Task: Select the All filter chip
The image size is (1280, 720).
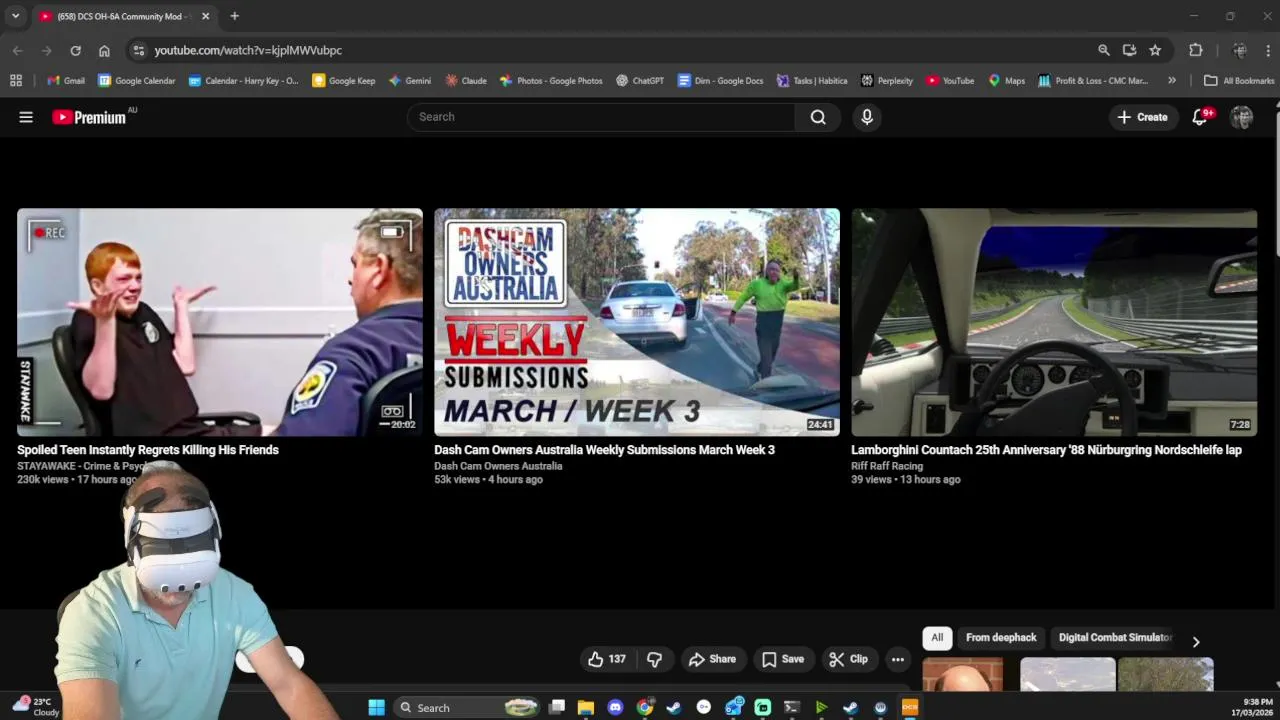Action: point(937,638)
